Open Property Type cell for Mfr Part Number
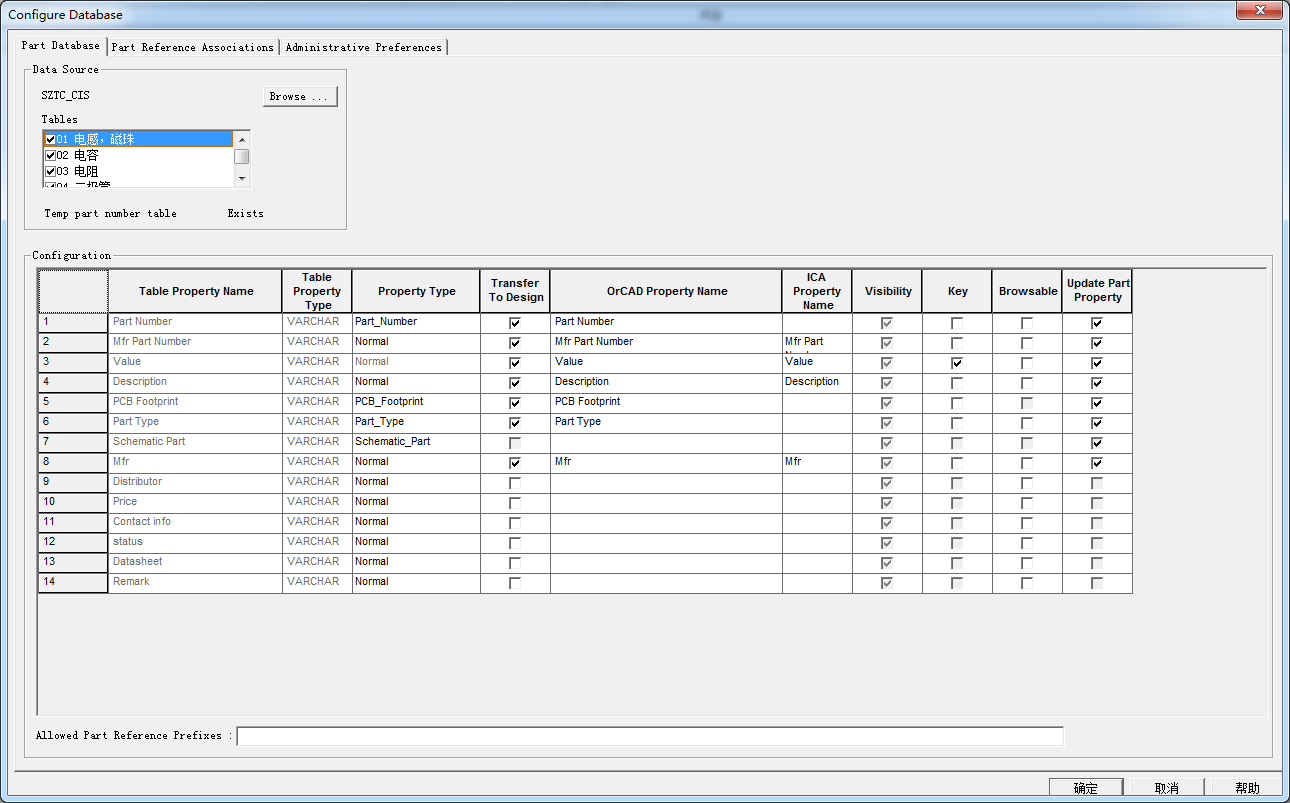This screenshot has height=803, width=1290. point(415,342)
